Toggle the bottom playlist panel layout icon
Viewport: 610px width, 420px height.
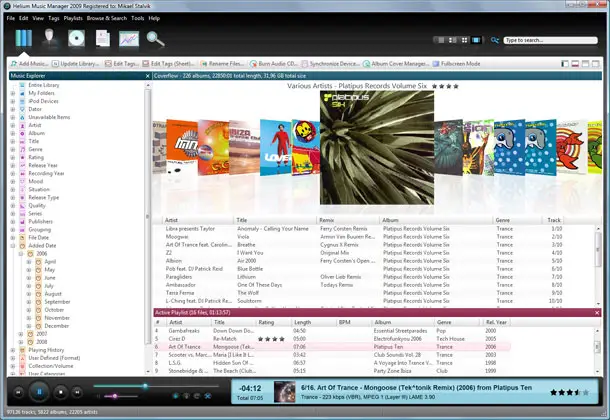tap(575, 64)
